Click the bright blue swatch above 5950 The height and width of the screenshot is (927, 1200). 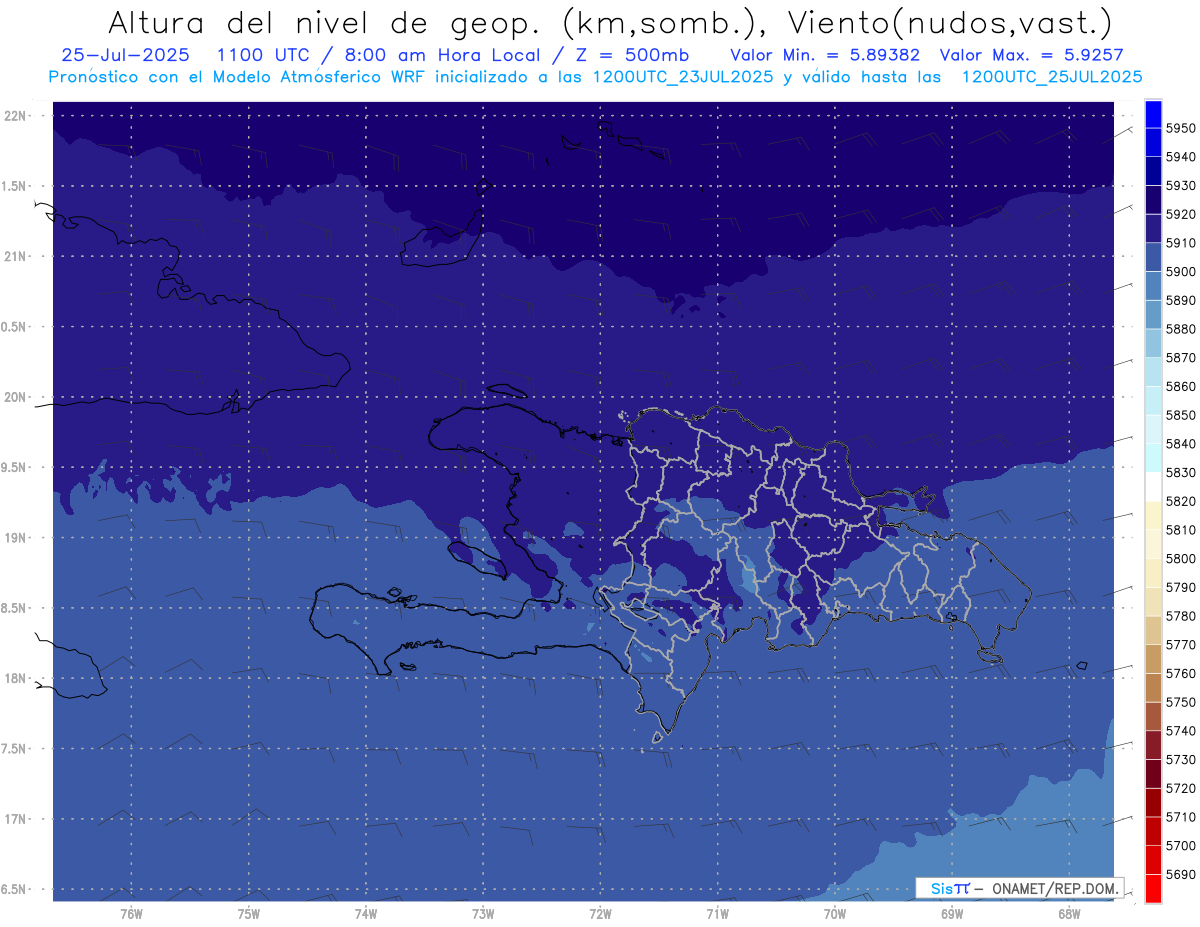(x=1152, y=114)
